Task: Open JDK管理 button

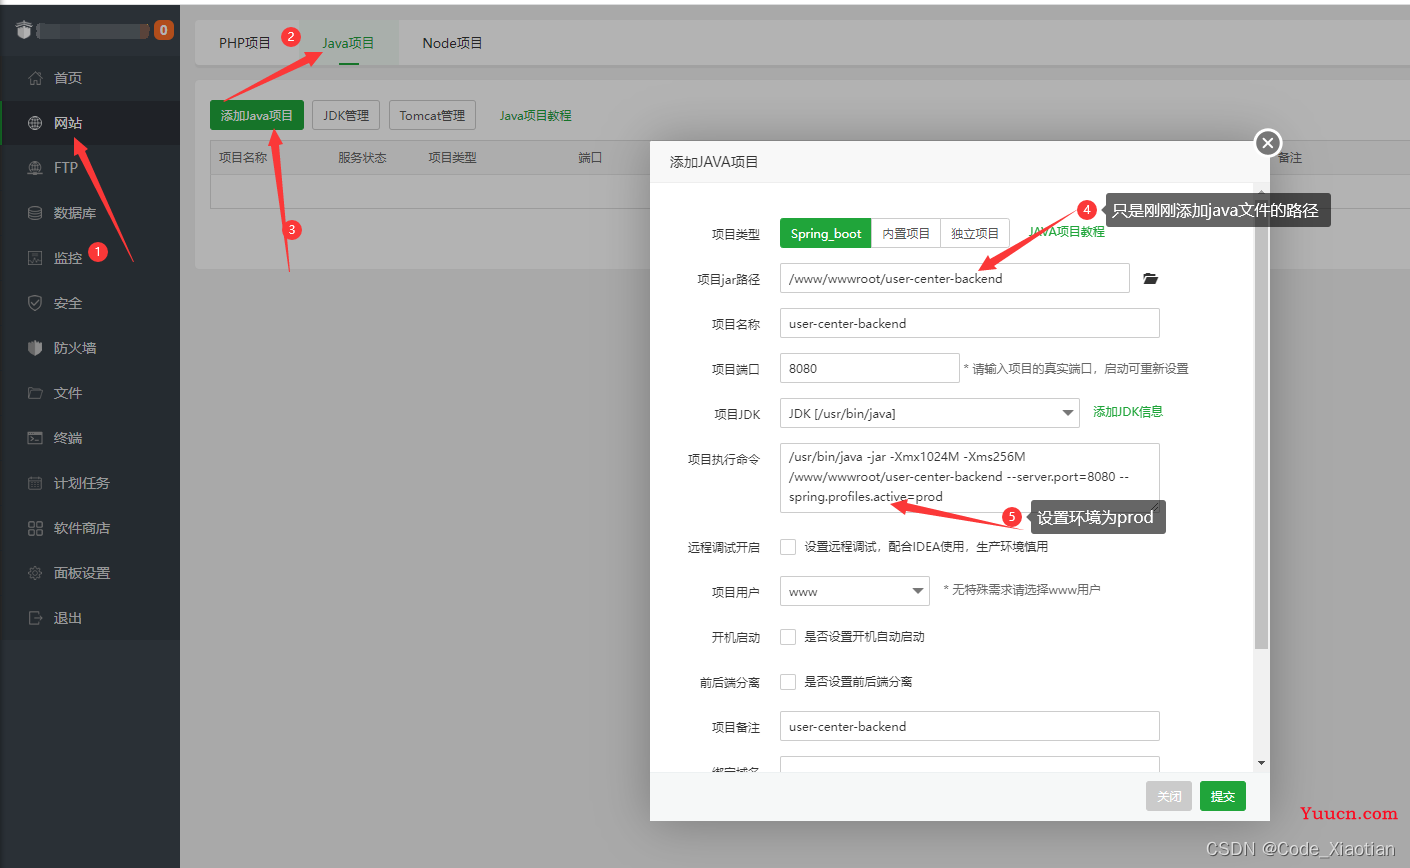Action: 346,115
